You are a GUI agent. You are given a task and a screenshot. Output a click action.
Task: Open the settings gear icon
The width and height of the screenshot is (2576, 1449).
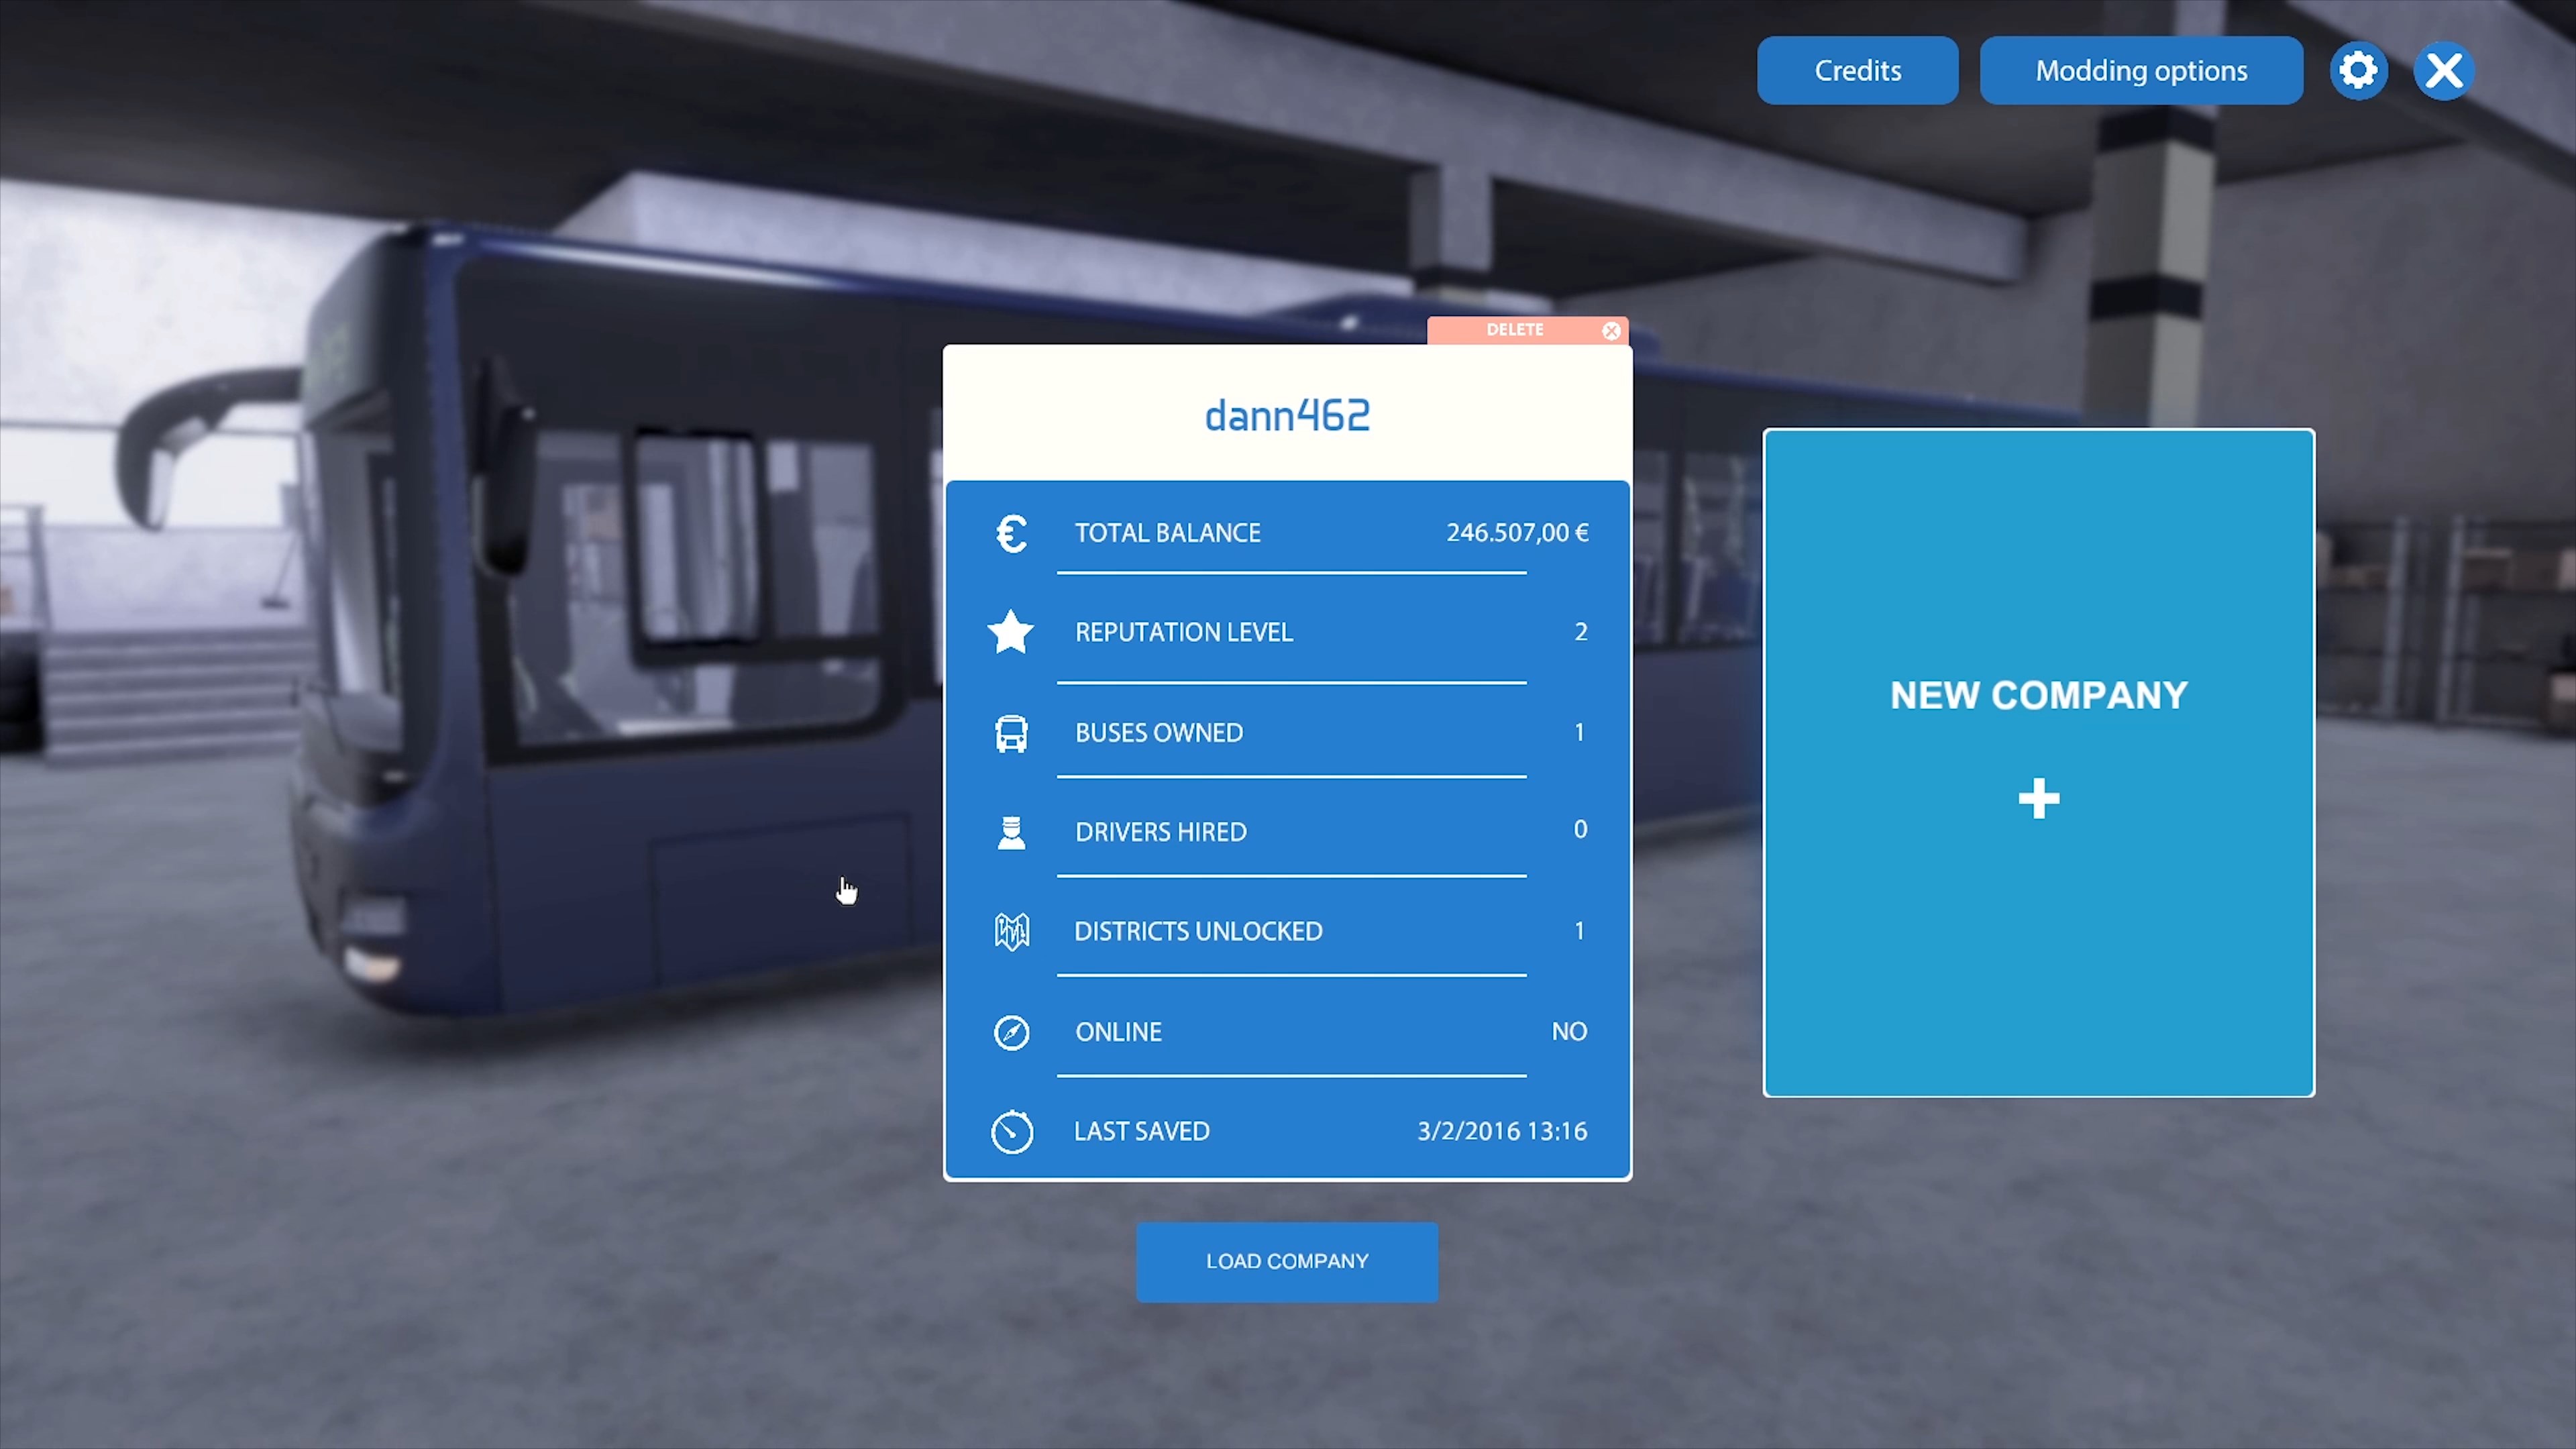point(2358,71)
